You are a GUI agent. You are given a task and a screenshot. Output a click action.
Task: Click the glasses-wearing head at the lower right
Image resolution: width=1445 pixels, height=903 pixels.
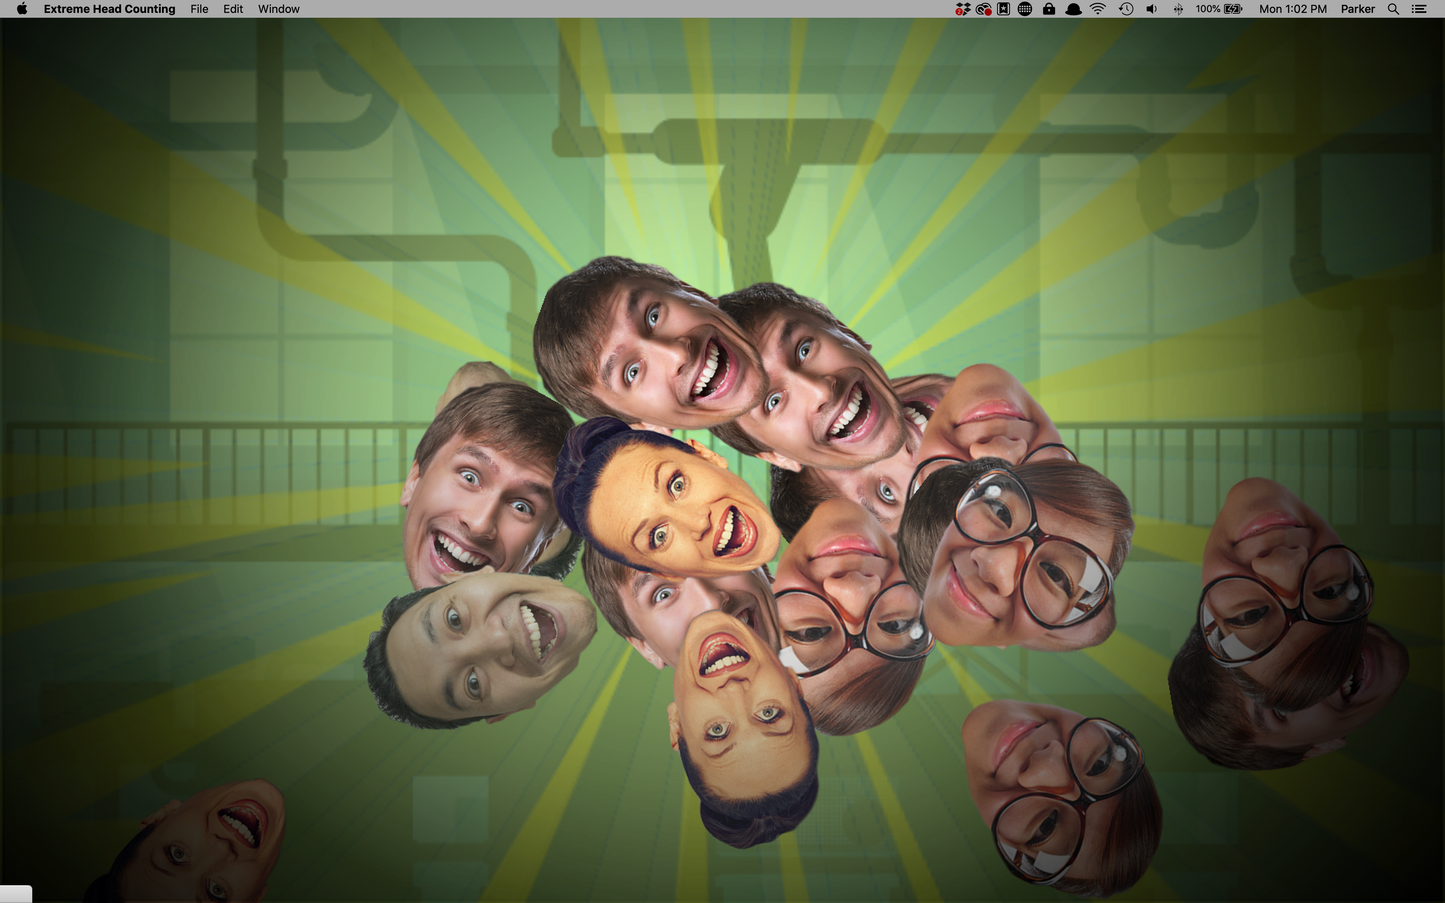tap(1062, 797)
